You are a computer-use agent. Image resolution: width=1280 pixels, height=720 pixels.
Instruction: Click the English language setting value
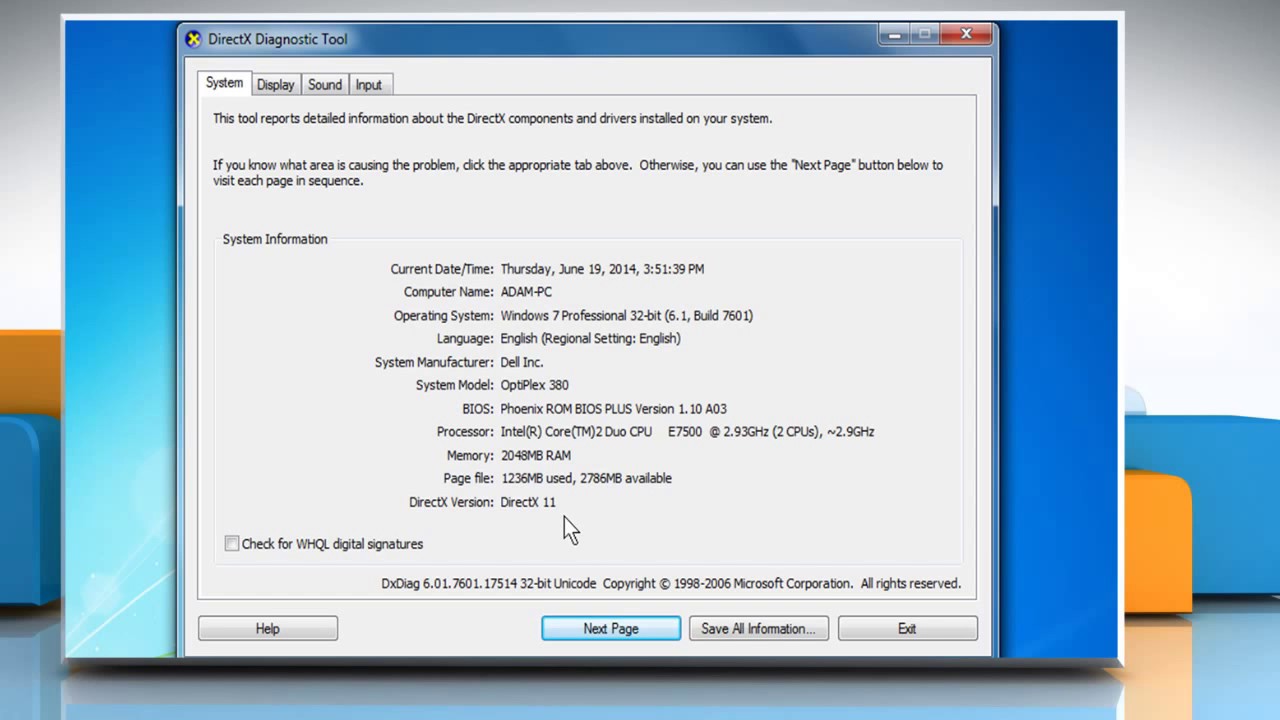[591, 339]
